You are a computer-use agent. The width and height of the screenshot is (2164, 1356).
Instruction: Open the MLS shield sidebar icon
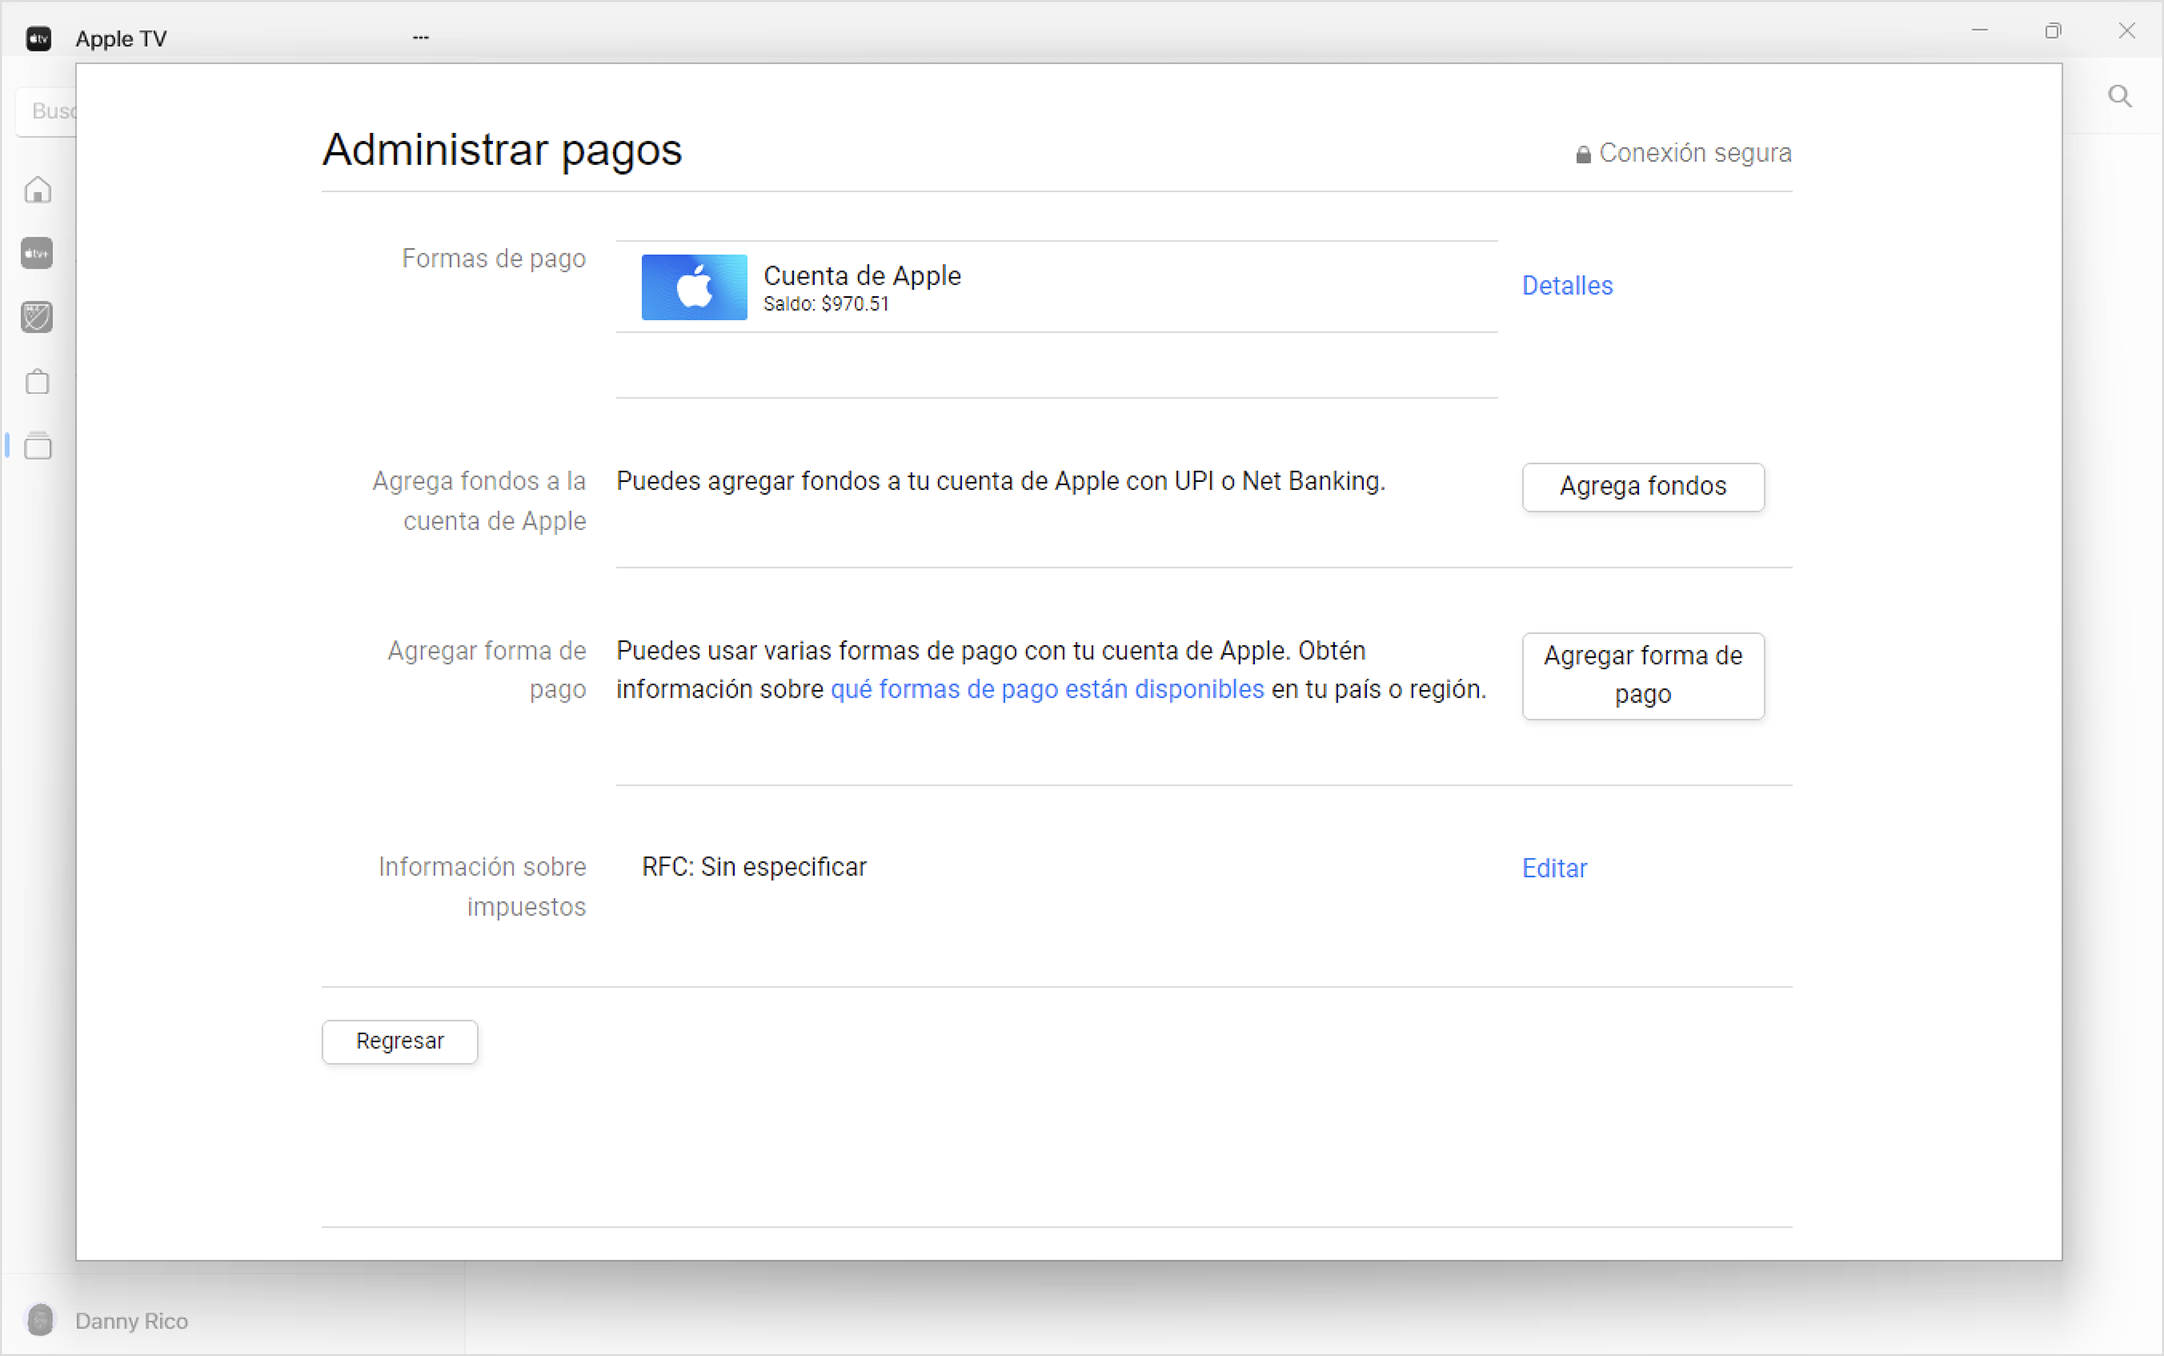pos(37,317)
